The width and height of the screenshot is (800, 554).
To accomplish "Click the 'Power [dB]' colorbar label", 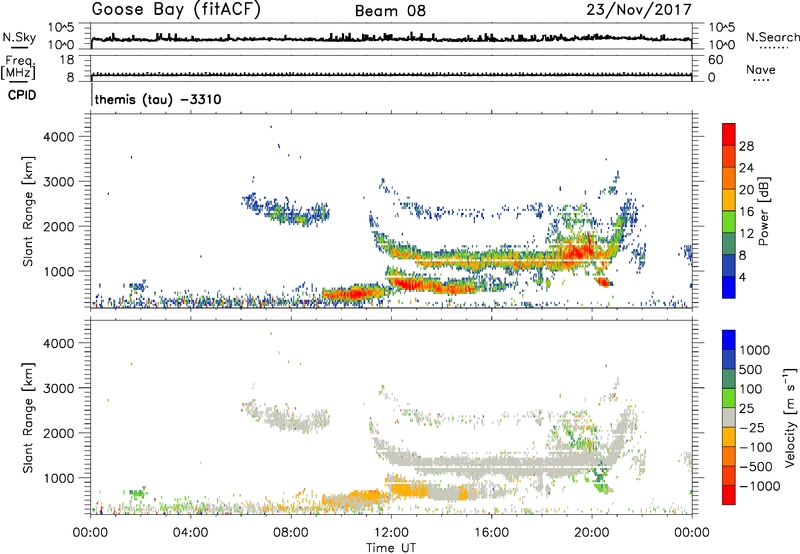I will click(x=764, y=211).
